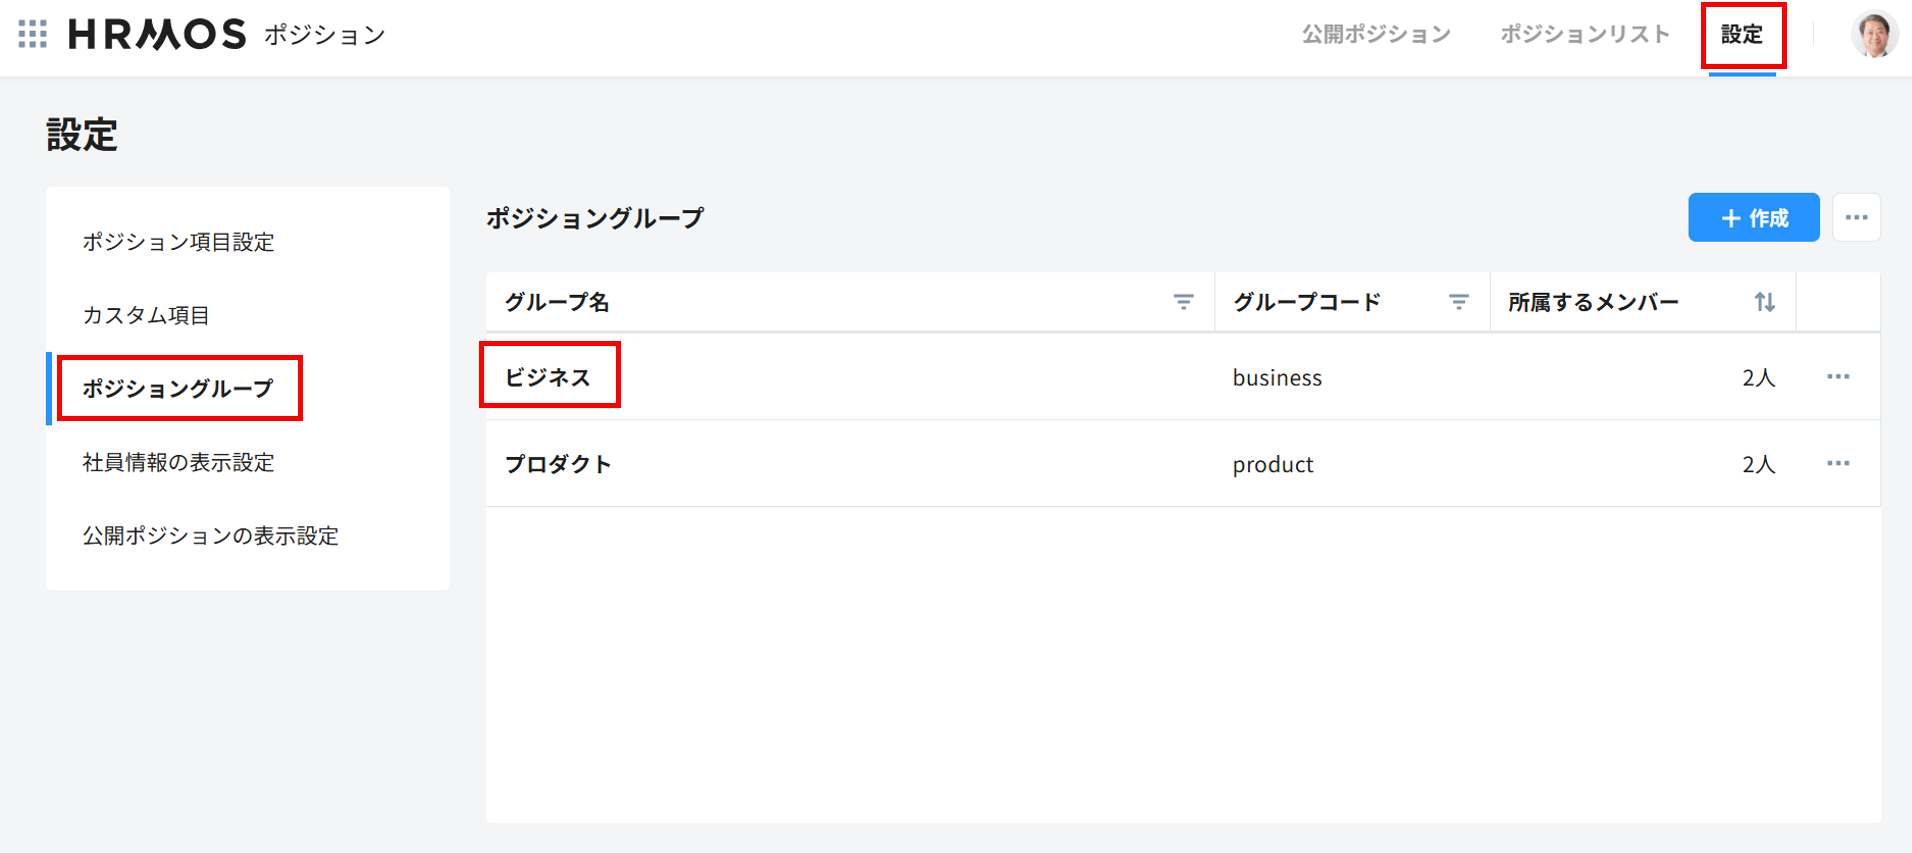Viewport: 1912px width, 853px height.
Task: Open the ビジネス group
Action: coord(548,377)
